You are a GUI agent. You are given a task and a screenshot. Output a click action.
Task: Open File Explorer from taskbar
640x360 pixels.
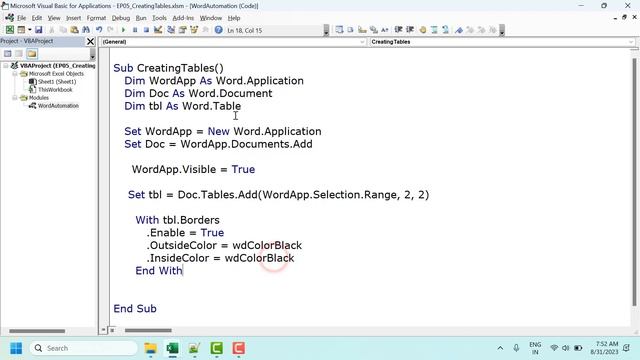(151, 348)
